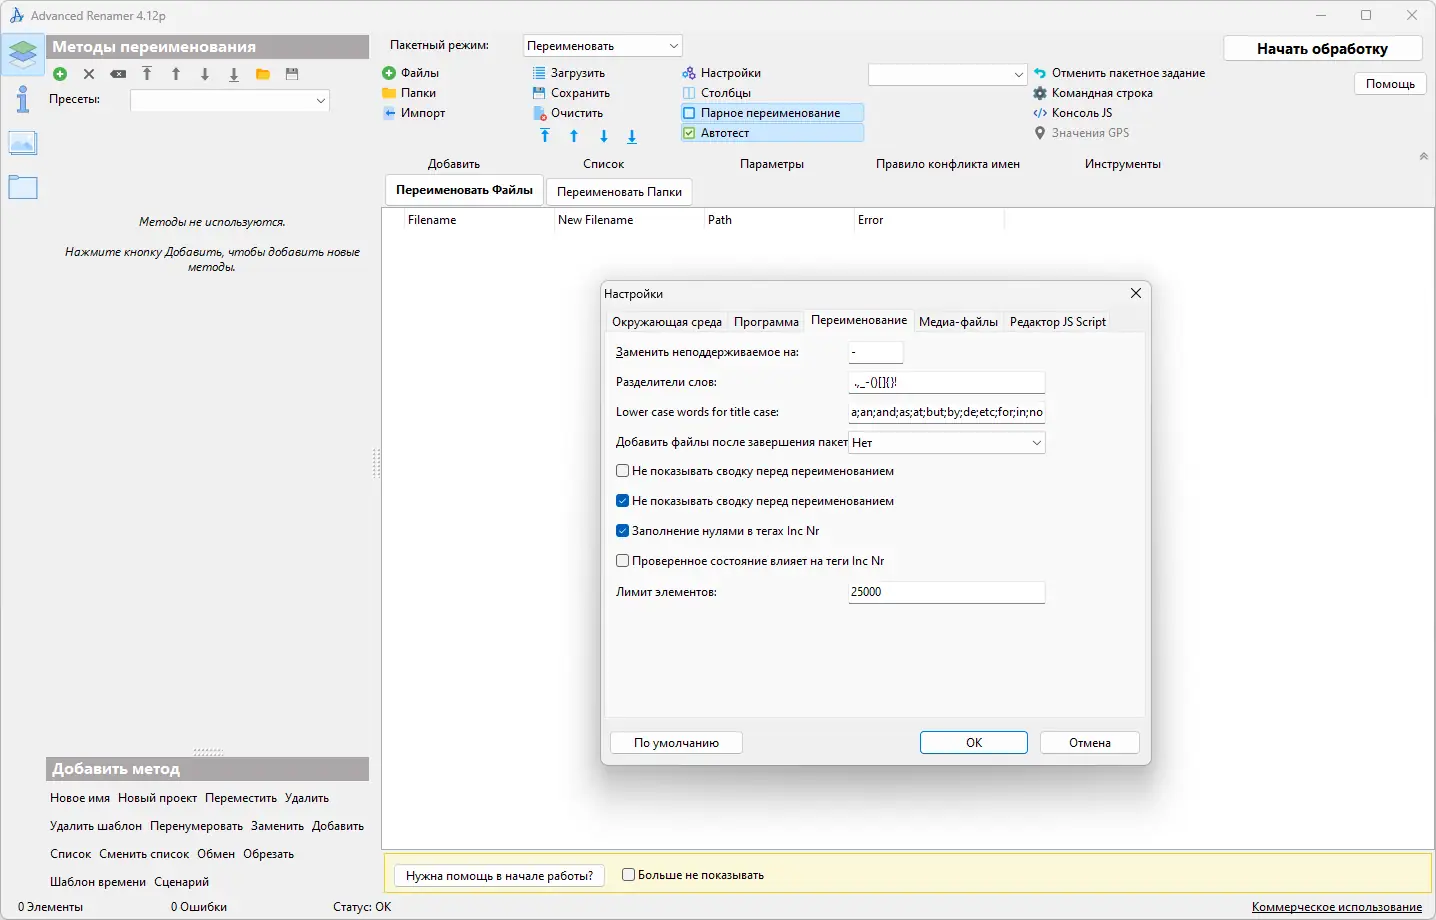
Task: Move method up one step in methods toolbar
Action: pos(176,74)
